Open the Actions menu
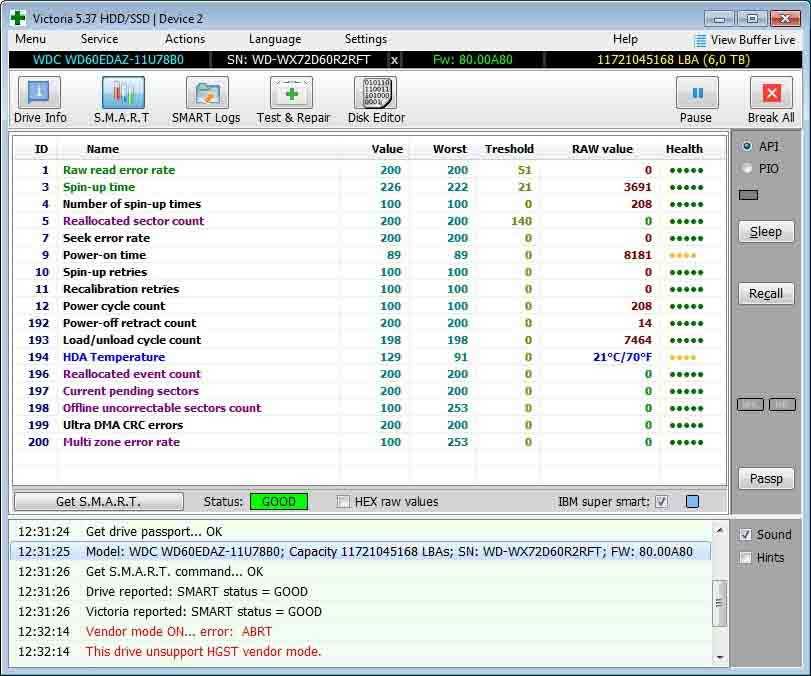The height and width of the screenshot is (676, 811). pos(185,39)
